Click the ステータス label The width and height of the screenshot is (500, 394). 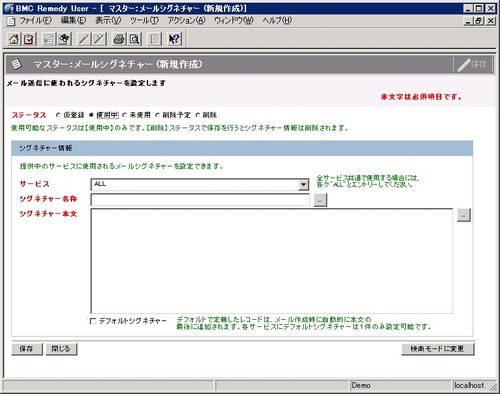click(x=29, y=115)
